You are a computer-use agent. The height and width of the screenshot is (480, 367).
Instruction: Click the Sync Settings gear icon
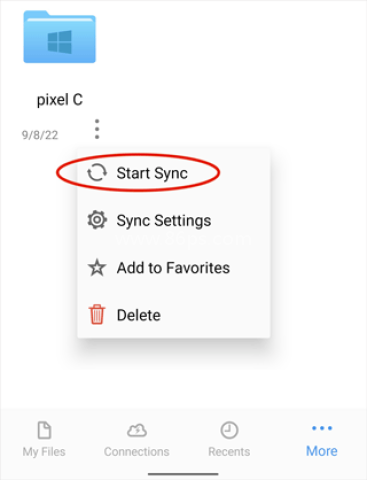click(x=97, y=220)
